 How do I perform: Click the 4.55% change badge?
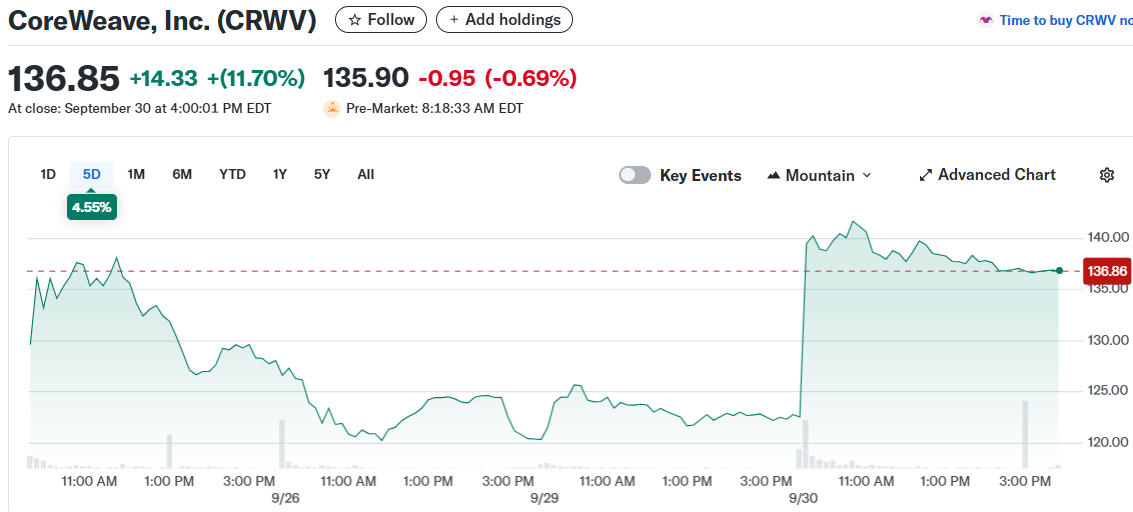click(92, 208)
